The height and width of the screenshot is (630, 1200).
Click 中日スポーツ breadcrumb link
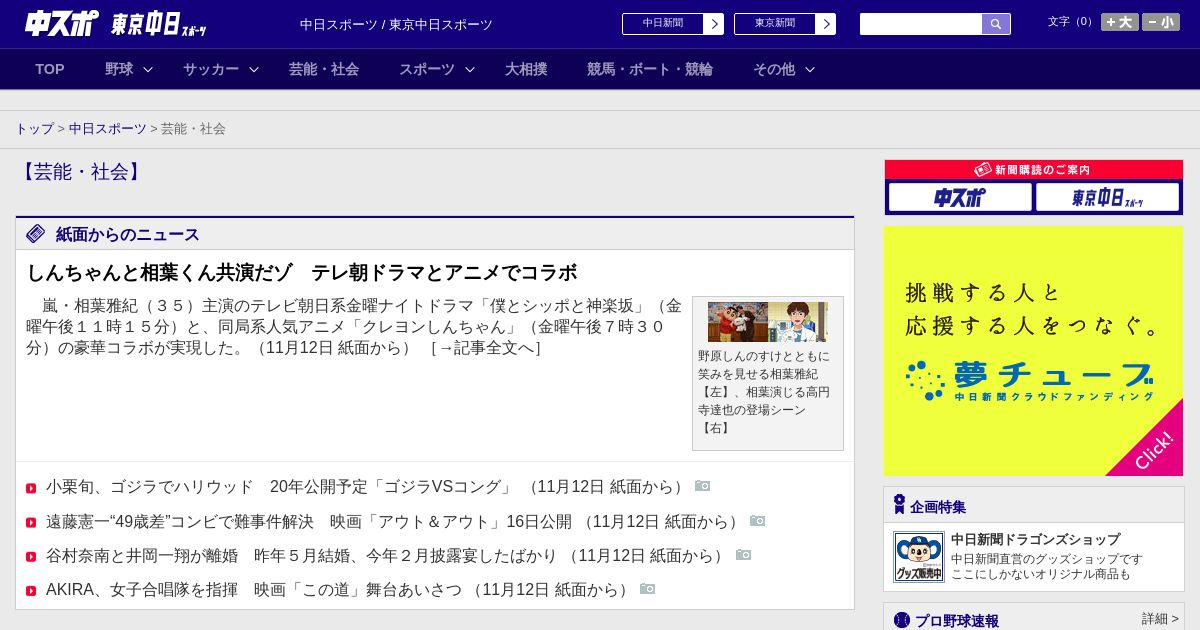[x=108, y=129]
